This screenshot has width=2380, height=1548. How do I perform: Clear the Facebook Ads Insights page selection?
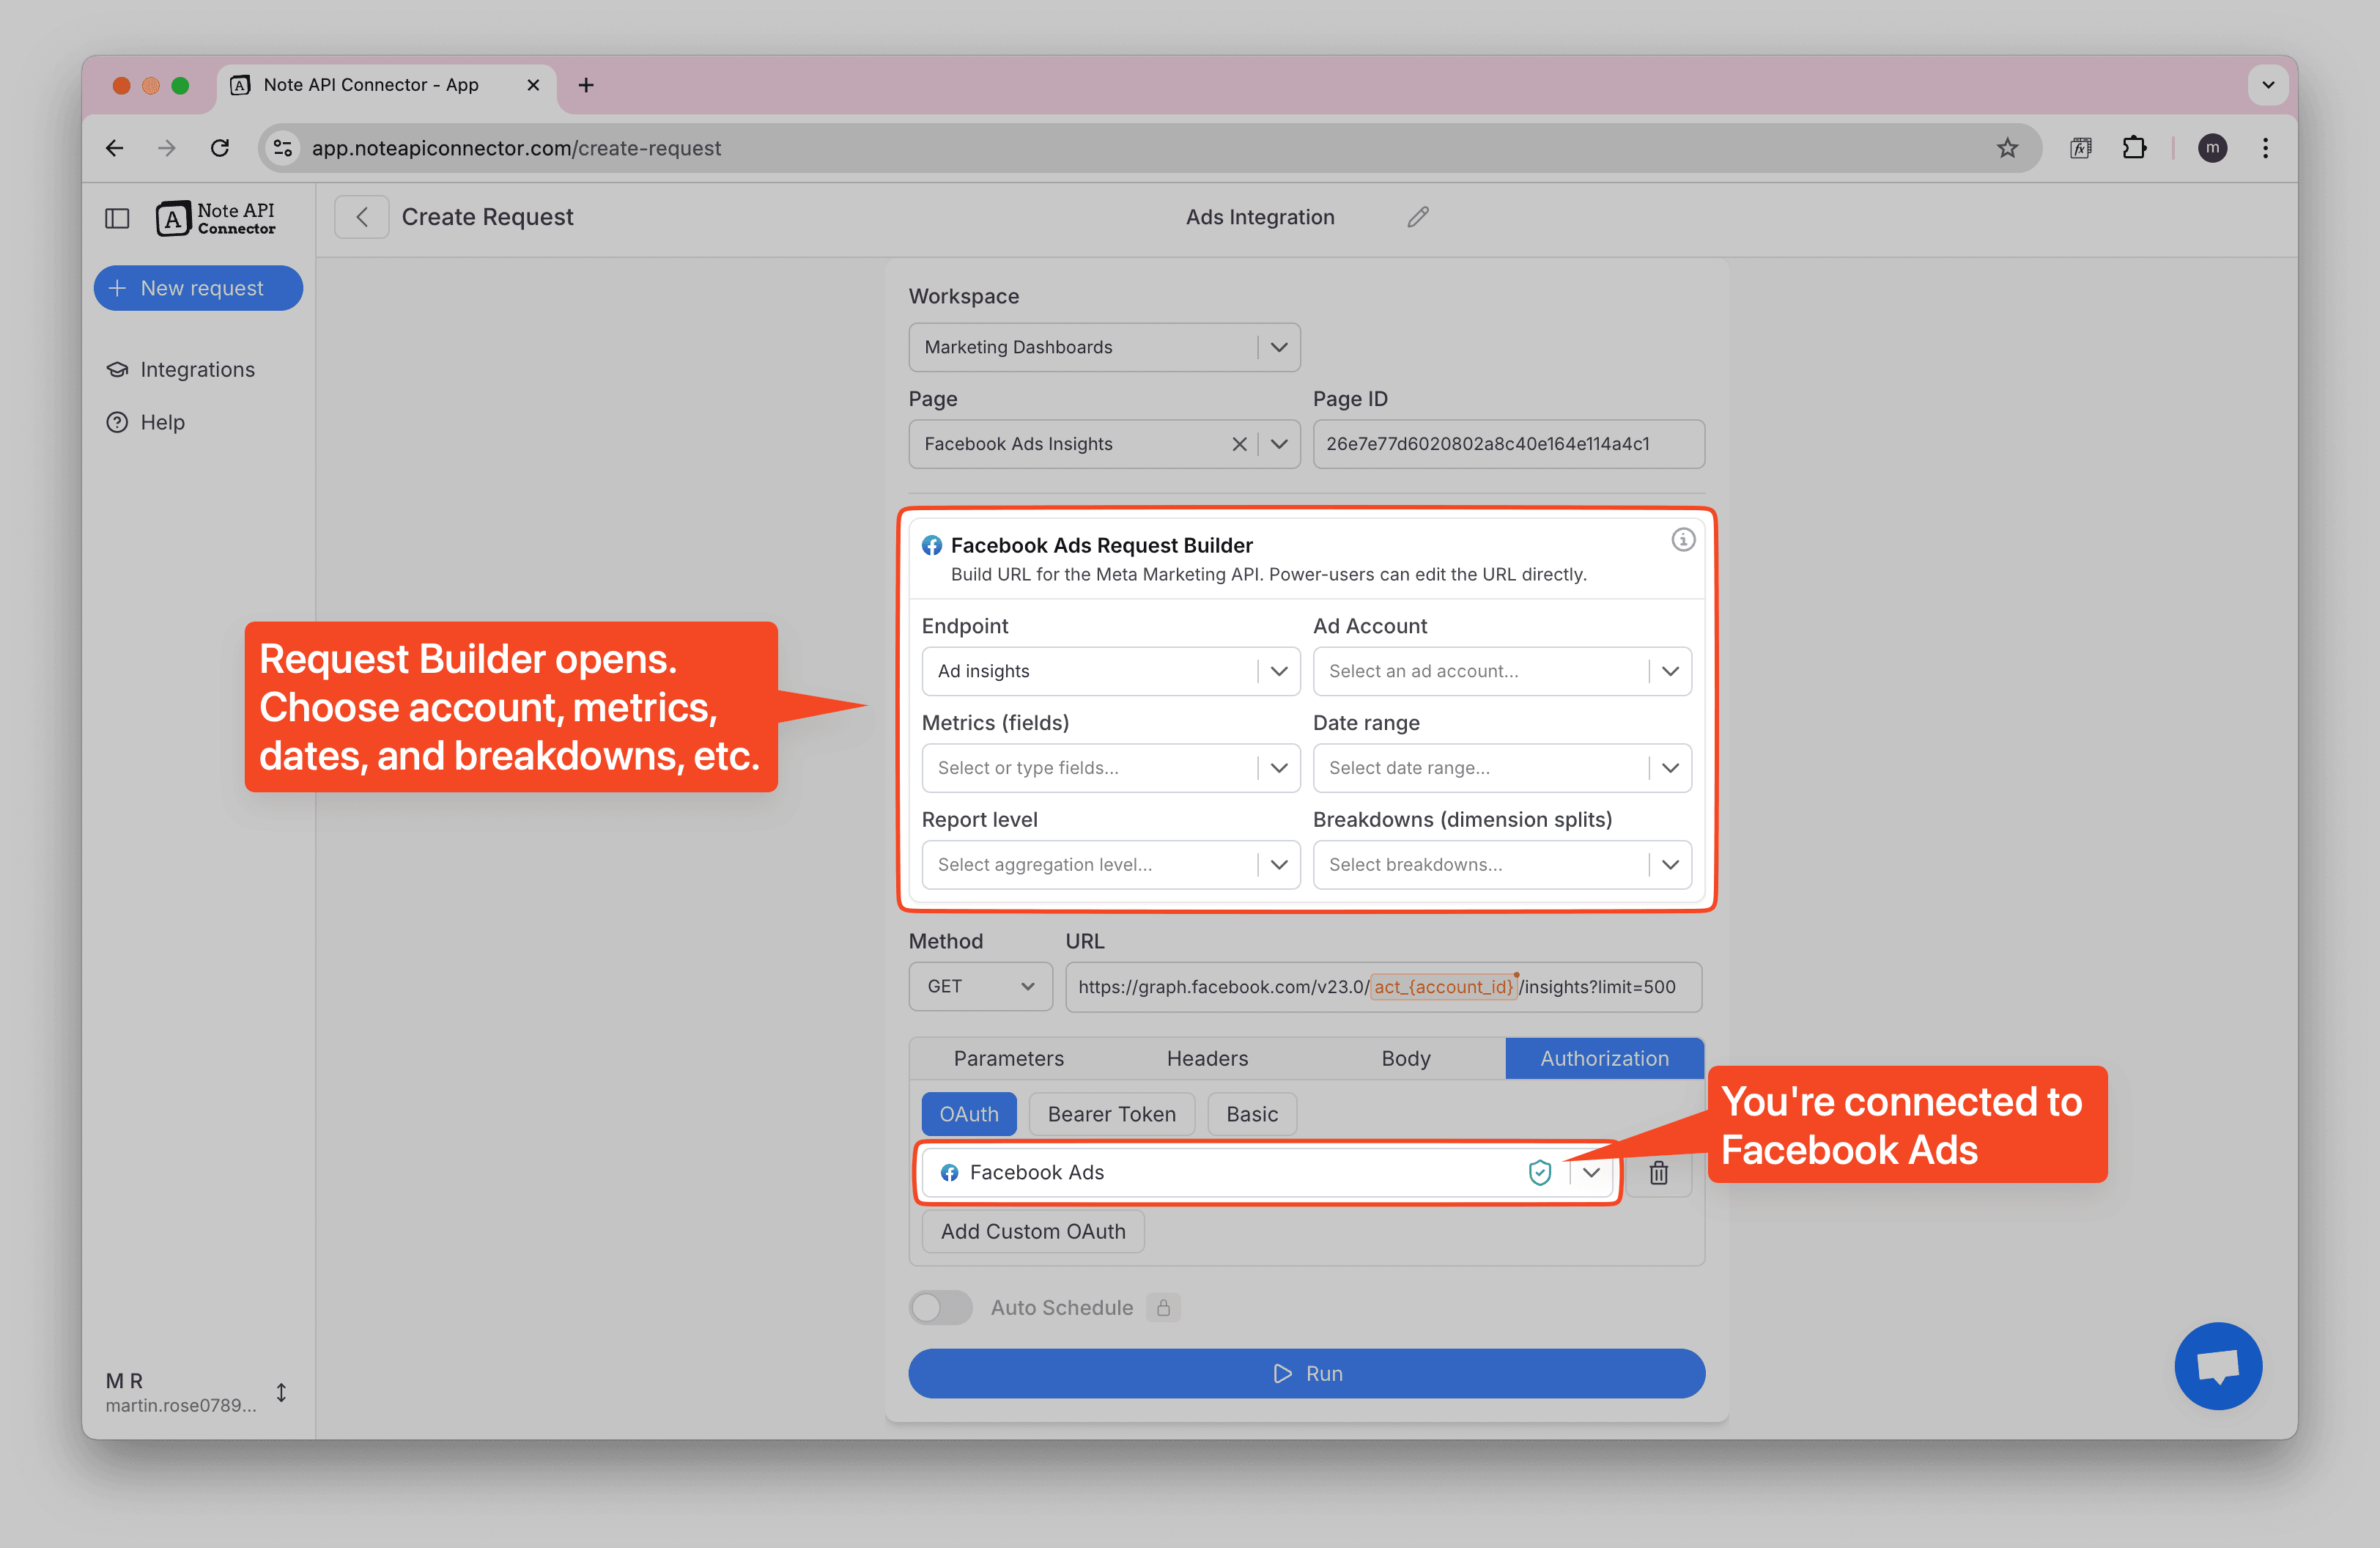click(1239, 444)
